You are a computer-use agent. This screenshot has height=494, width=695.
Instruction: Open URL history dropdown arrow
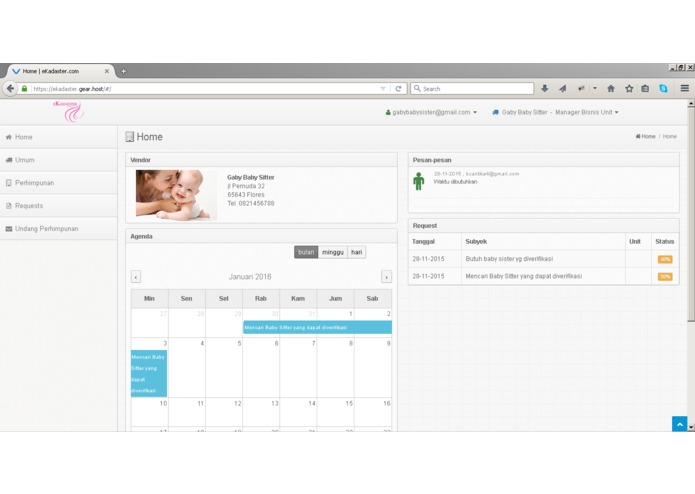pyautogui.click(x=383, y=89)
